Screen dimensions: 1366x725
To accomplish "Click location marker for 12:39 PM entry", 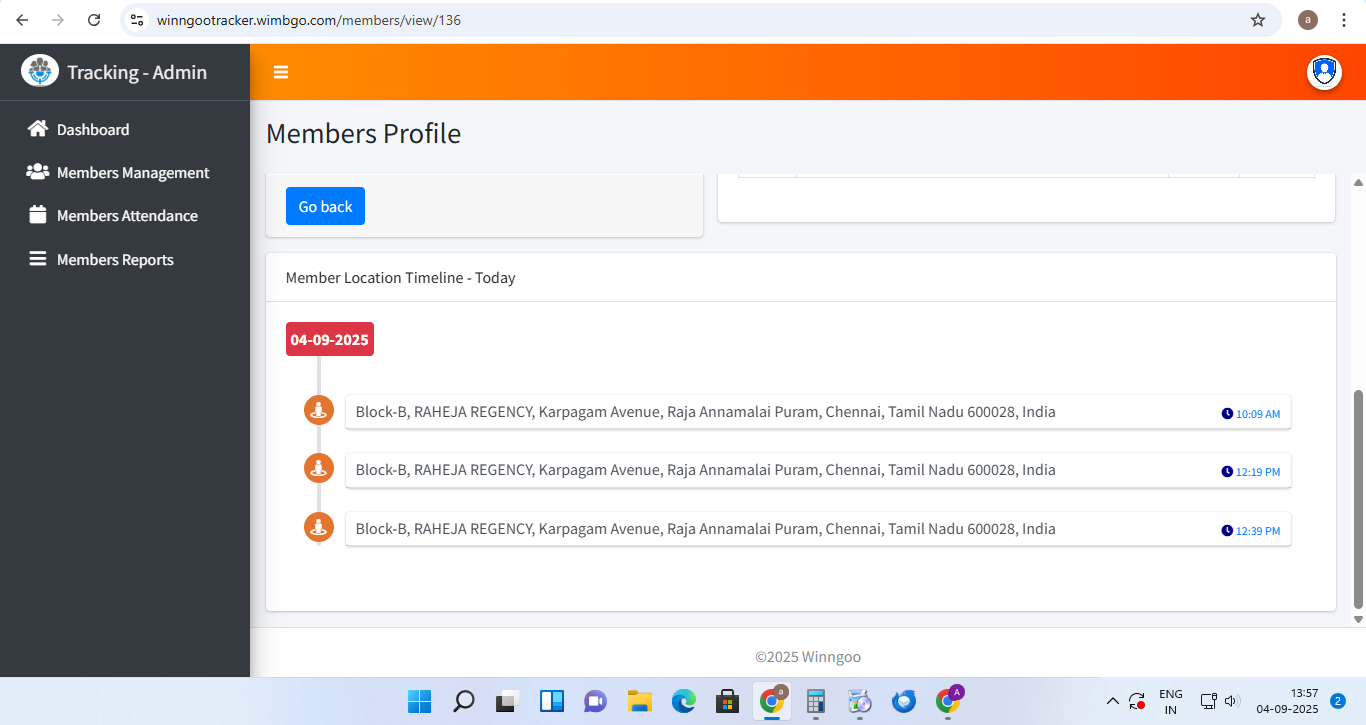I will click(x=319, y=527).
